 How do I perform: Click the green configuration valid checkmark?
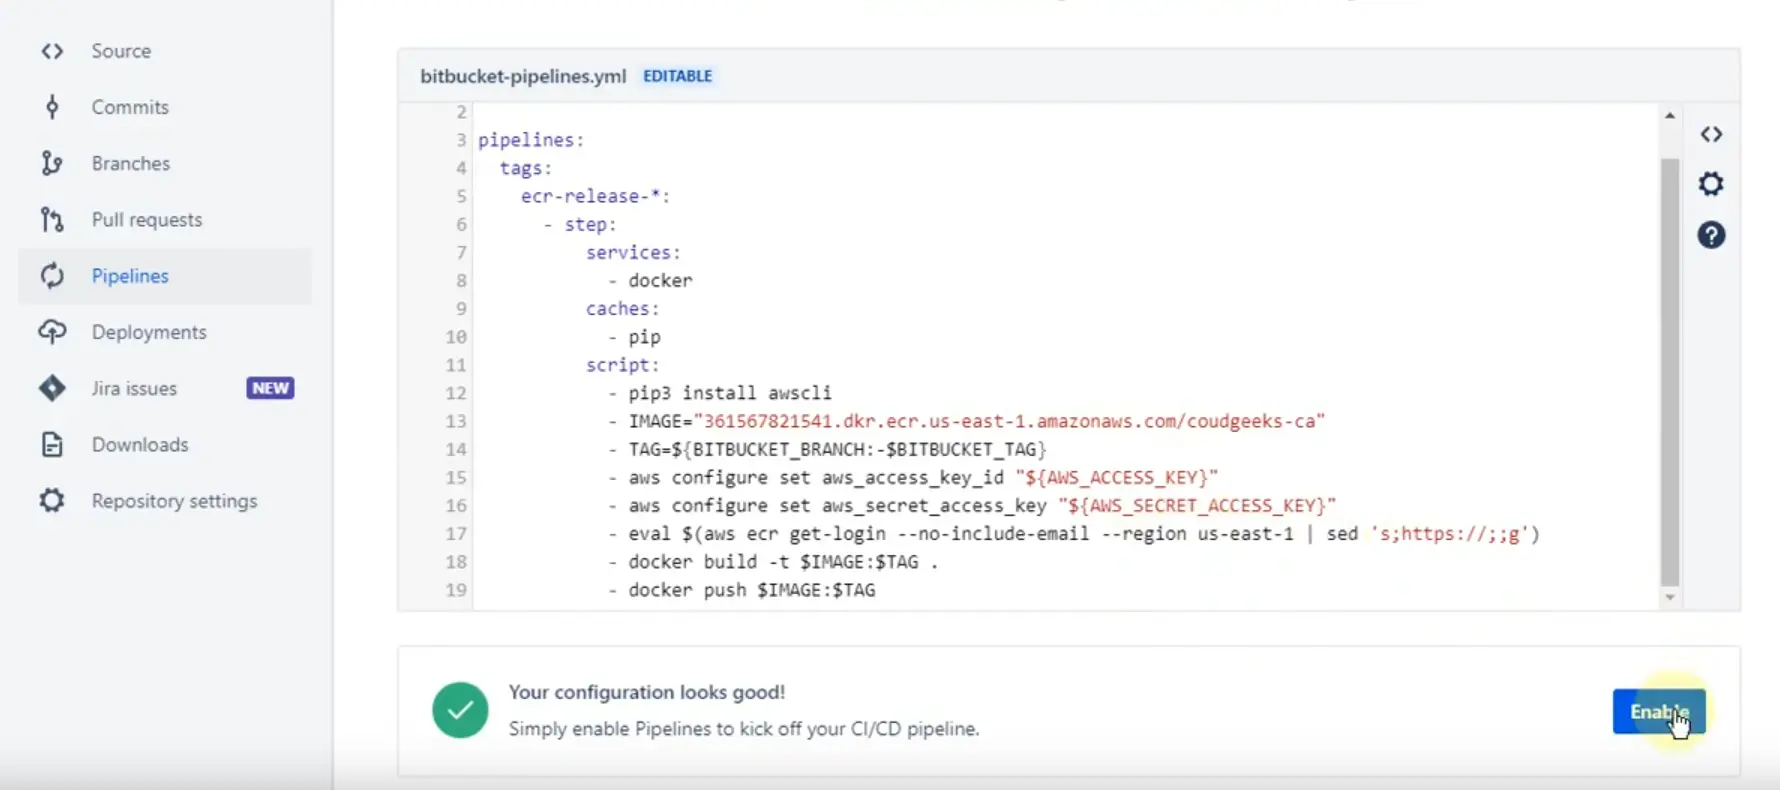460,710
